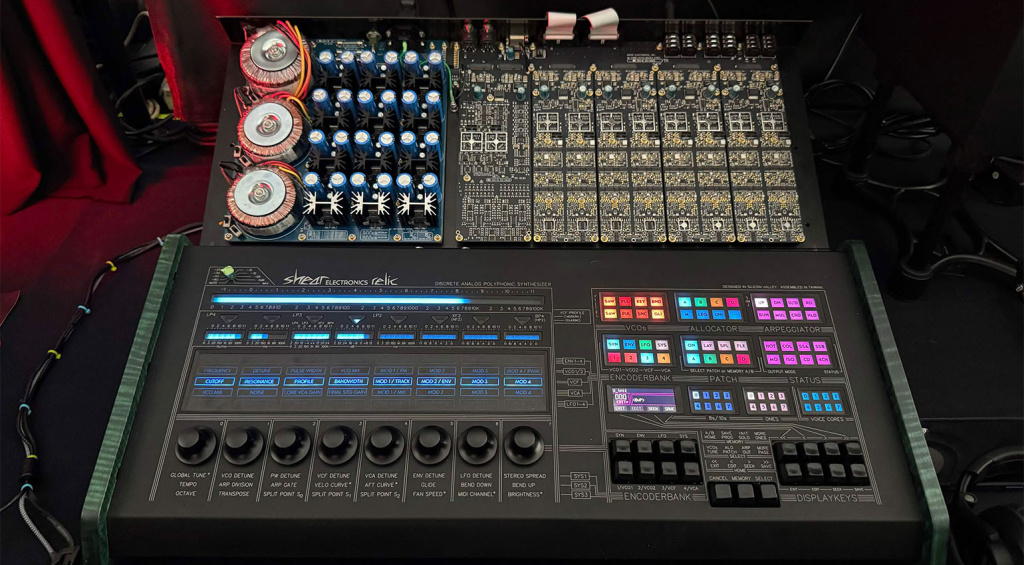
Task: Click the GLOBAL TUNE encoder knob
Action: tap(196, 444)
